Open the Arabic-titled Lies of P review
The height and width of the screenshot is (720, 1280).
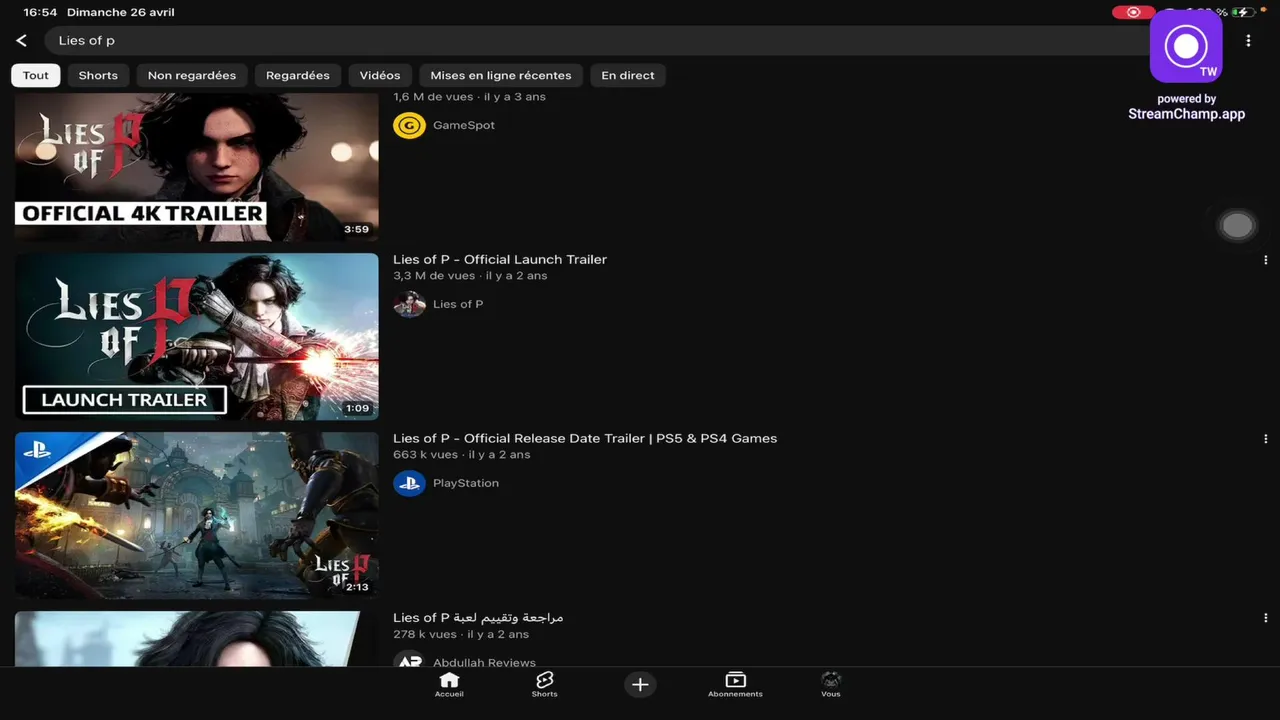click(x=478, y=617)
